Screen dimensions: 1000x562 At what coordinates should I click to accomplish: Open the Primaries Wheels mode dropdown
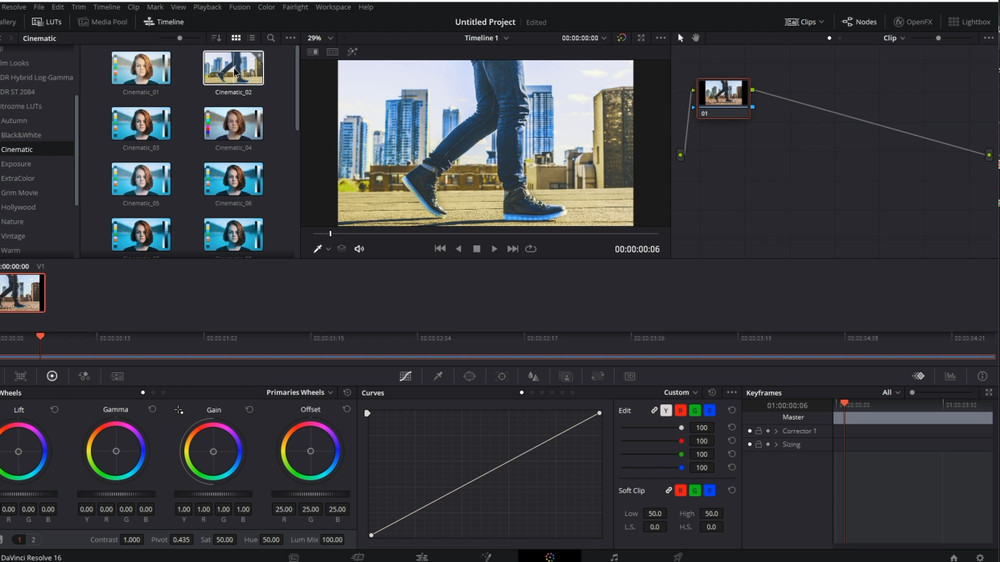pyautogui.click(x=299, y=392)
